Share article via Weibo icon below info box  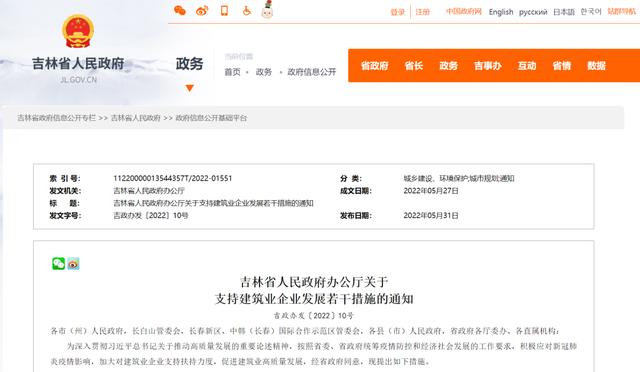(73, 264)
